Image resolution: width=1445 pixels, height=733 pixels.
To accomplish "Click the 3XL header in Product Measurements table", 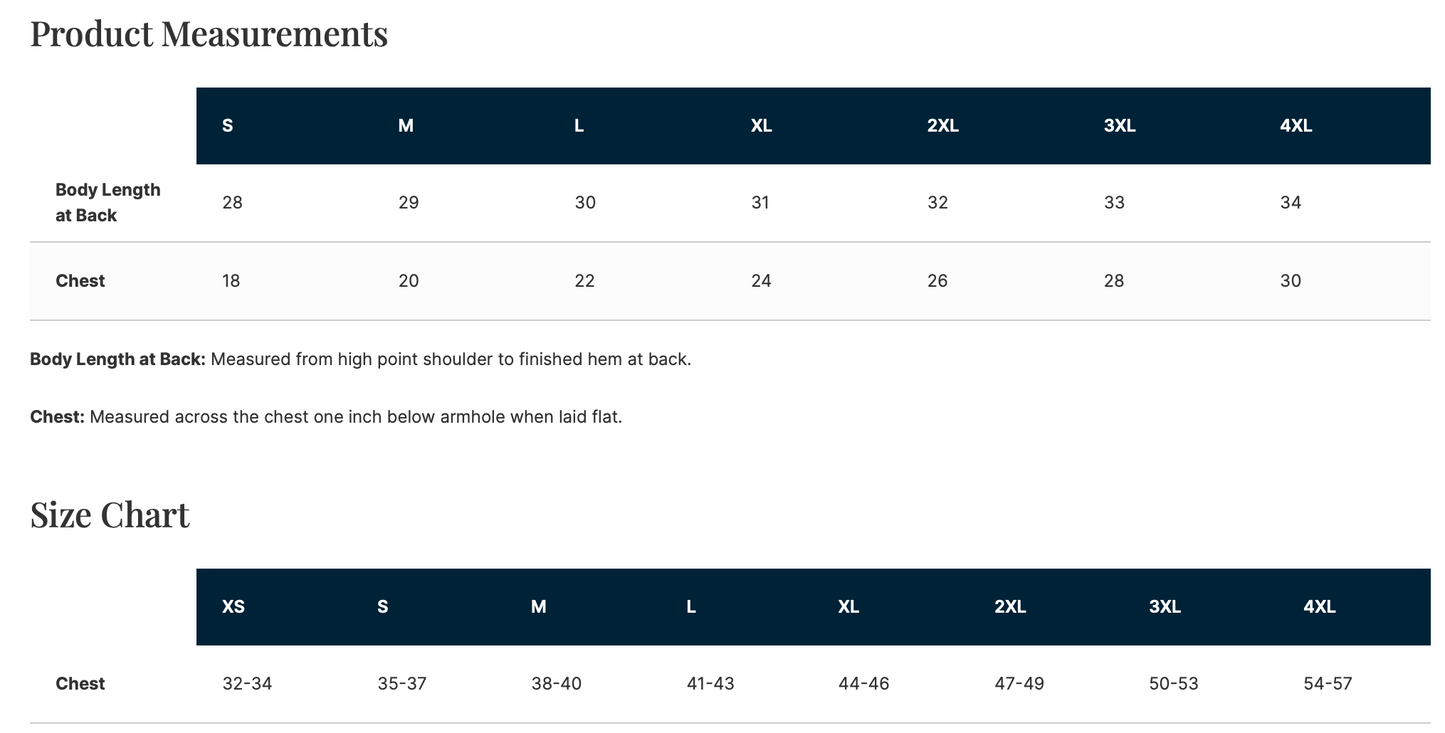I will click(1120, 126).
